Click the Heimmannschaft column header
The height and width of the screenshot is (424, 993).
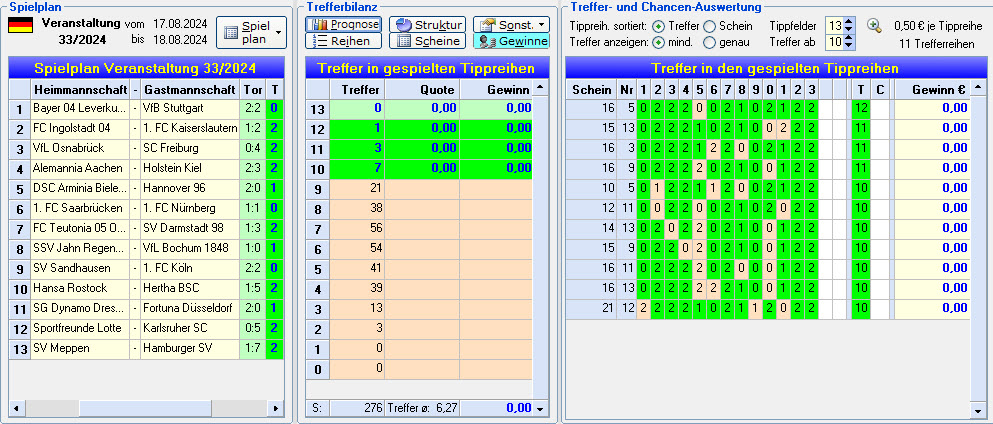pos(80,89)
